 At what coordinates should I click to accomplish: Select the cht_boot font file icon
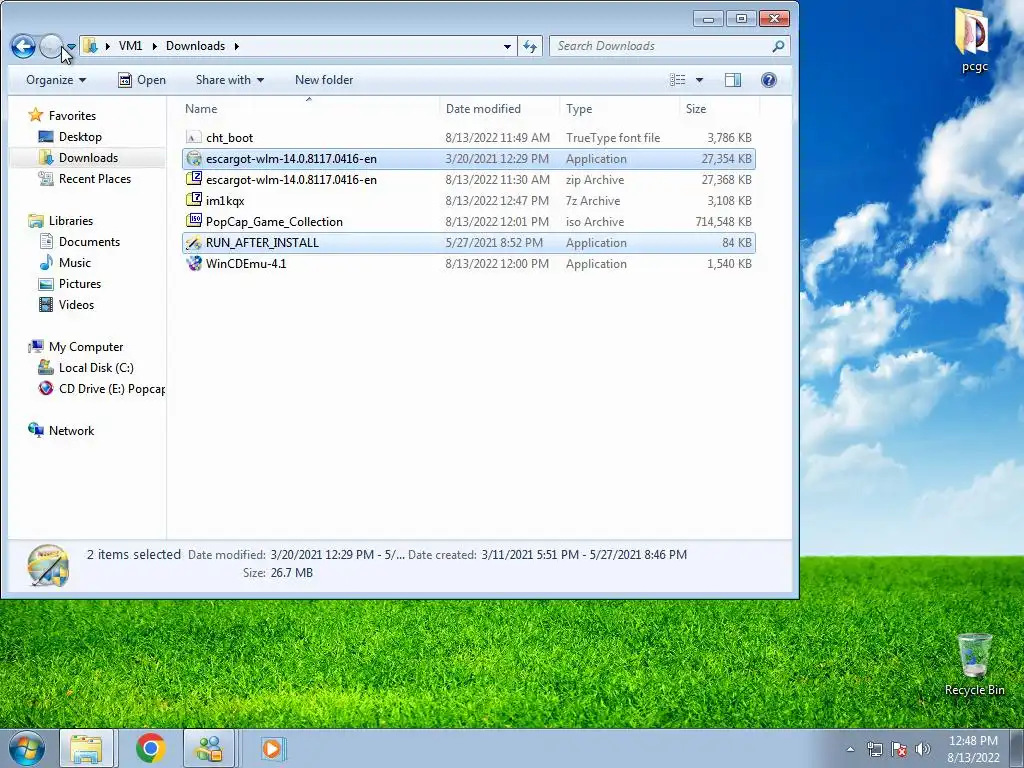pos(193,137)
